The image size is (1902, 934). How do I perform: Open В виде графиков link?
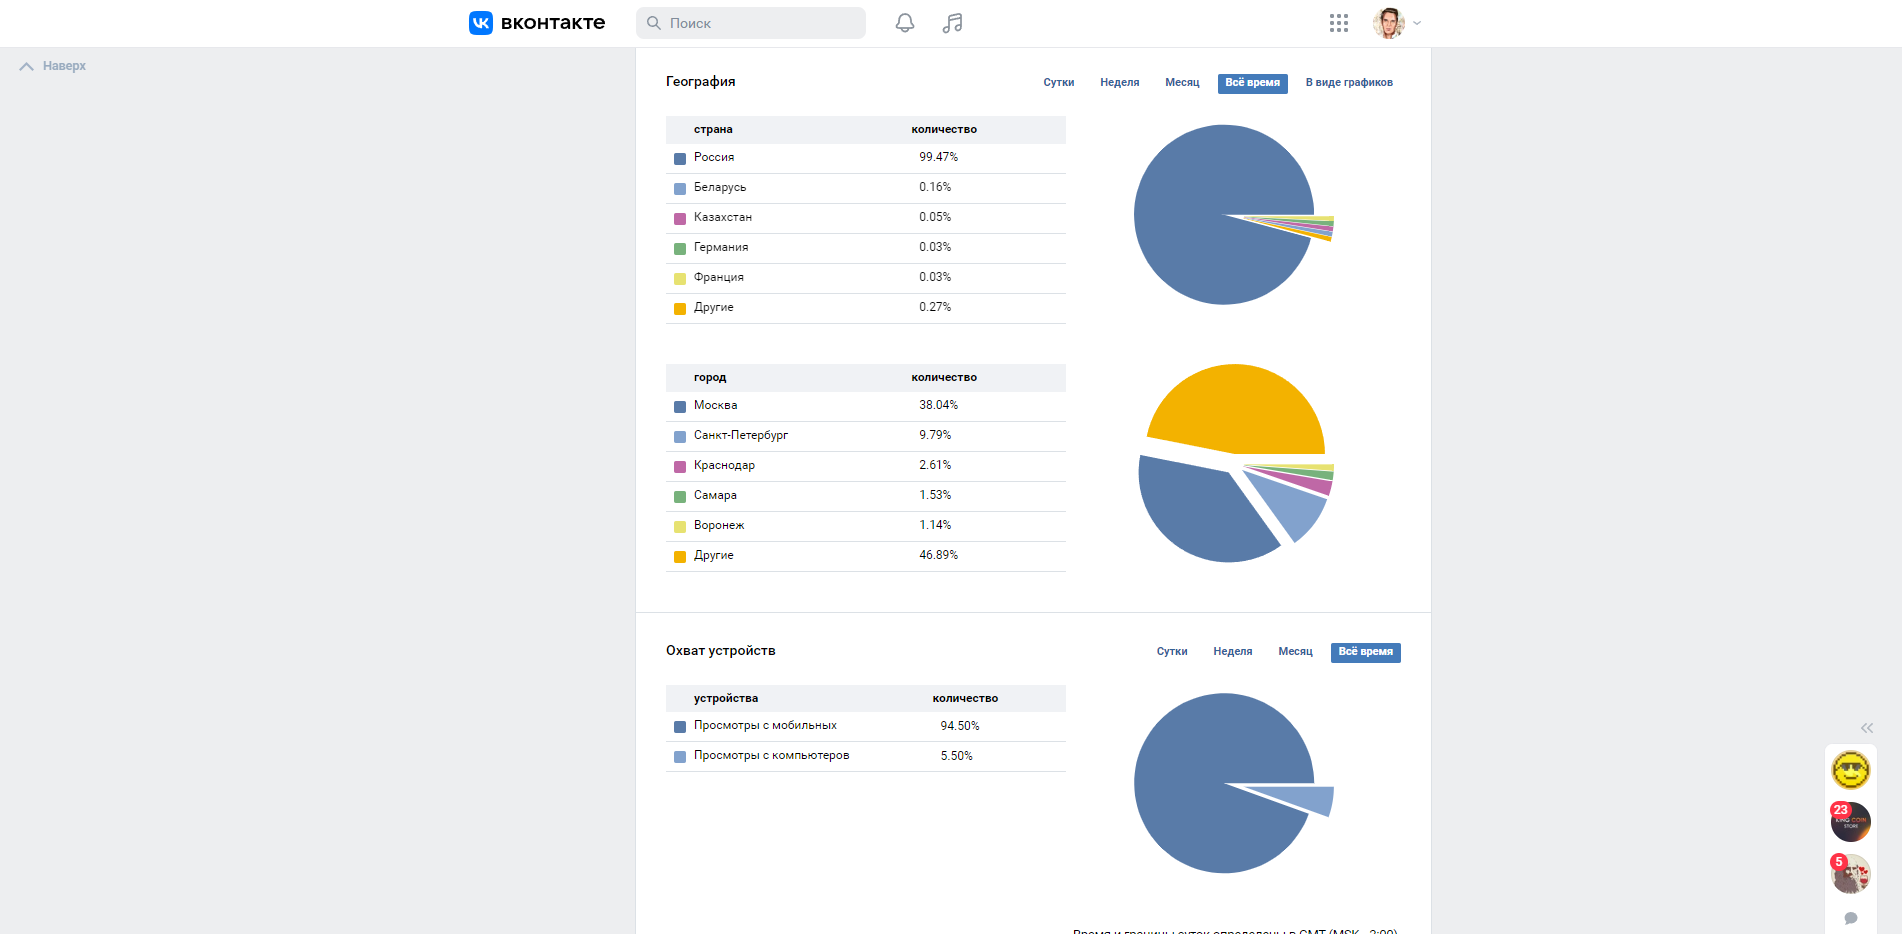(1348, 83)
